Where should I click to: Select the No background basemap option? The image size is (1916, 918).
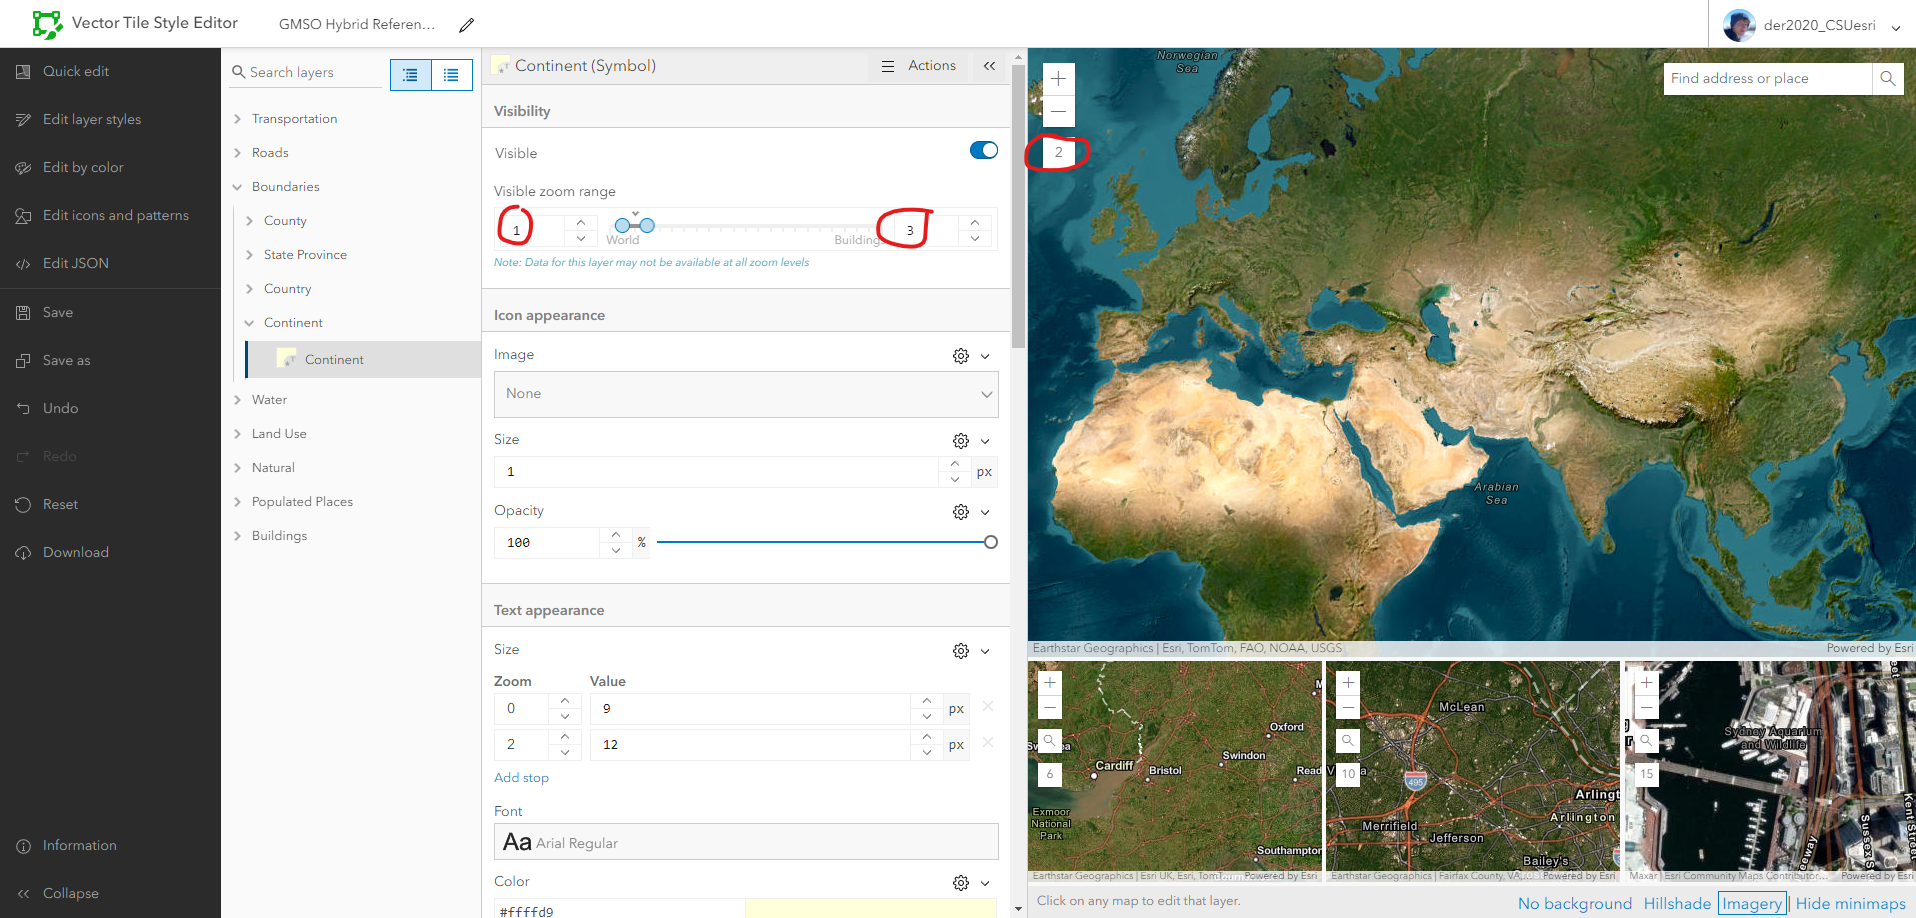tap(1575, 904)
